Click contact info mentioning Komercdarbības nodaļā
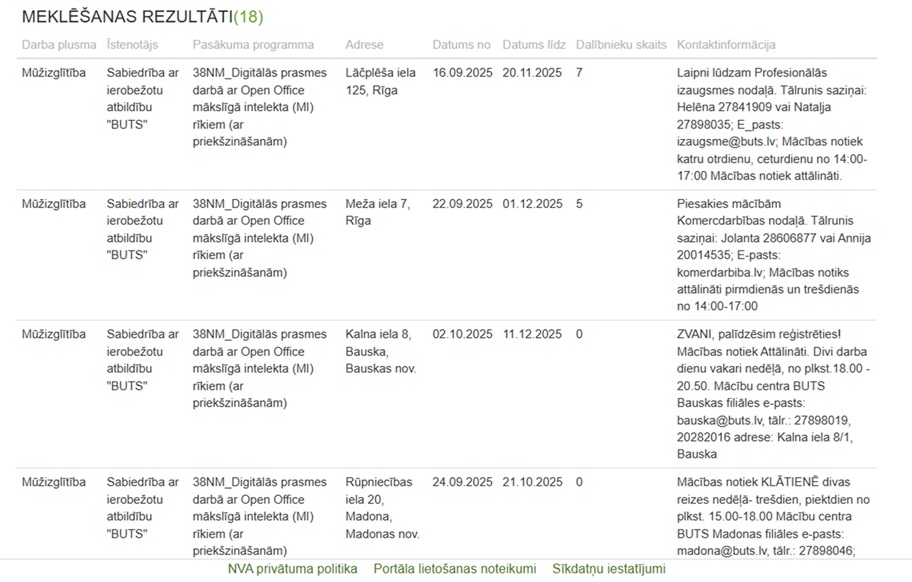The height and width of the screenshot is (582, 912). click(x=774, y=255)
